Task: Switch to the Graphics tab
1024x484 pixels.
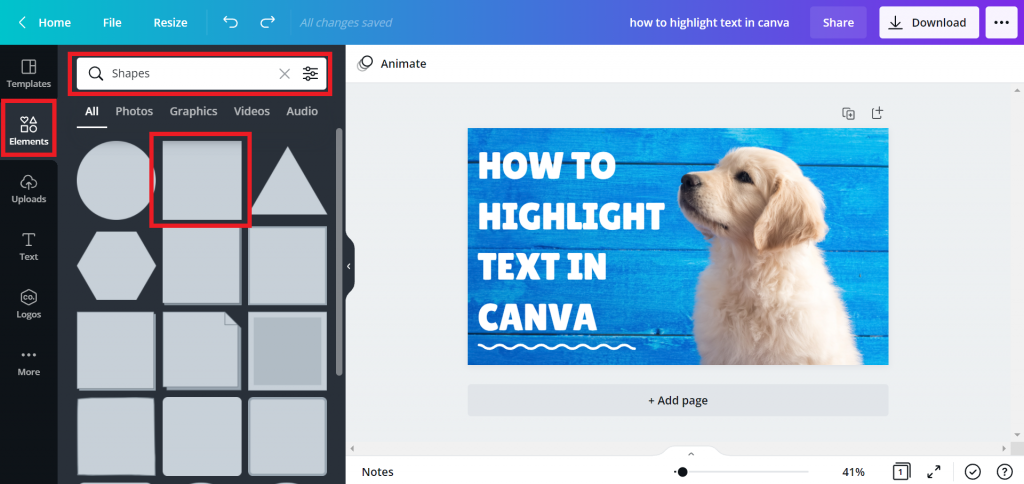Action: coord(193,111)
